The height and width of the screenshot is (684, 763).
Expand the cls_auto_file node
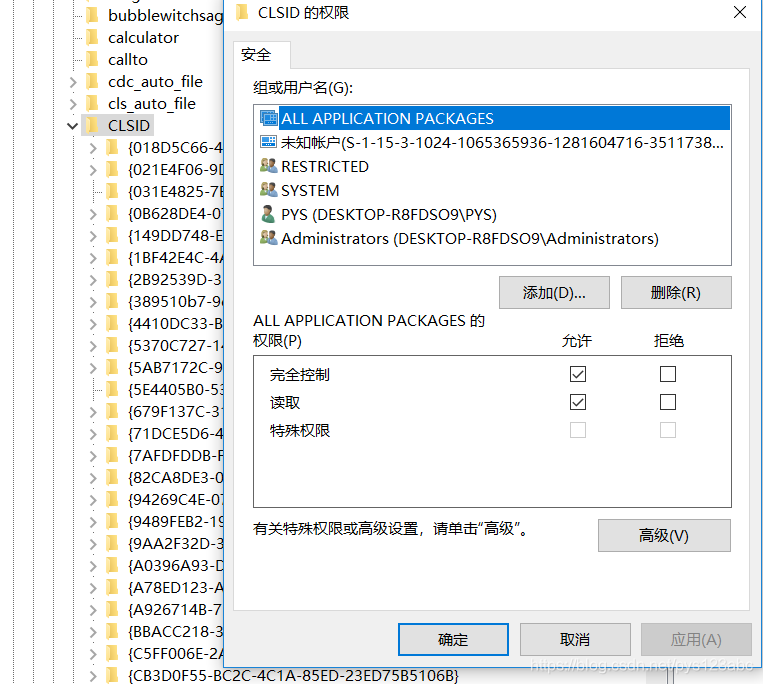73,104
